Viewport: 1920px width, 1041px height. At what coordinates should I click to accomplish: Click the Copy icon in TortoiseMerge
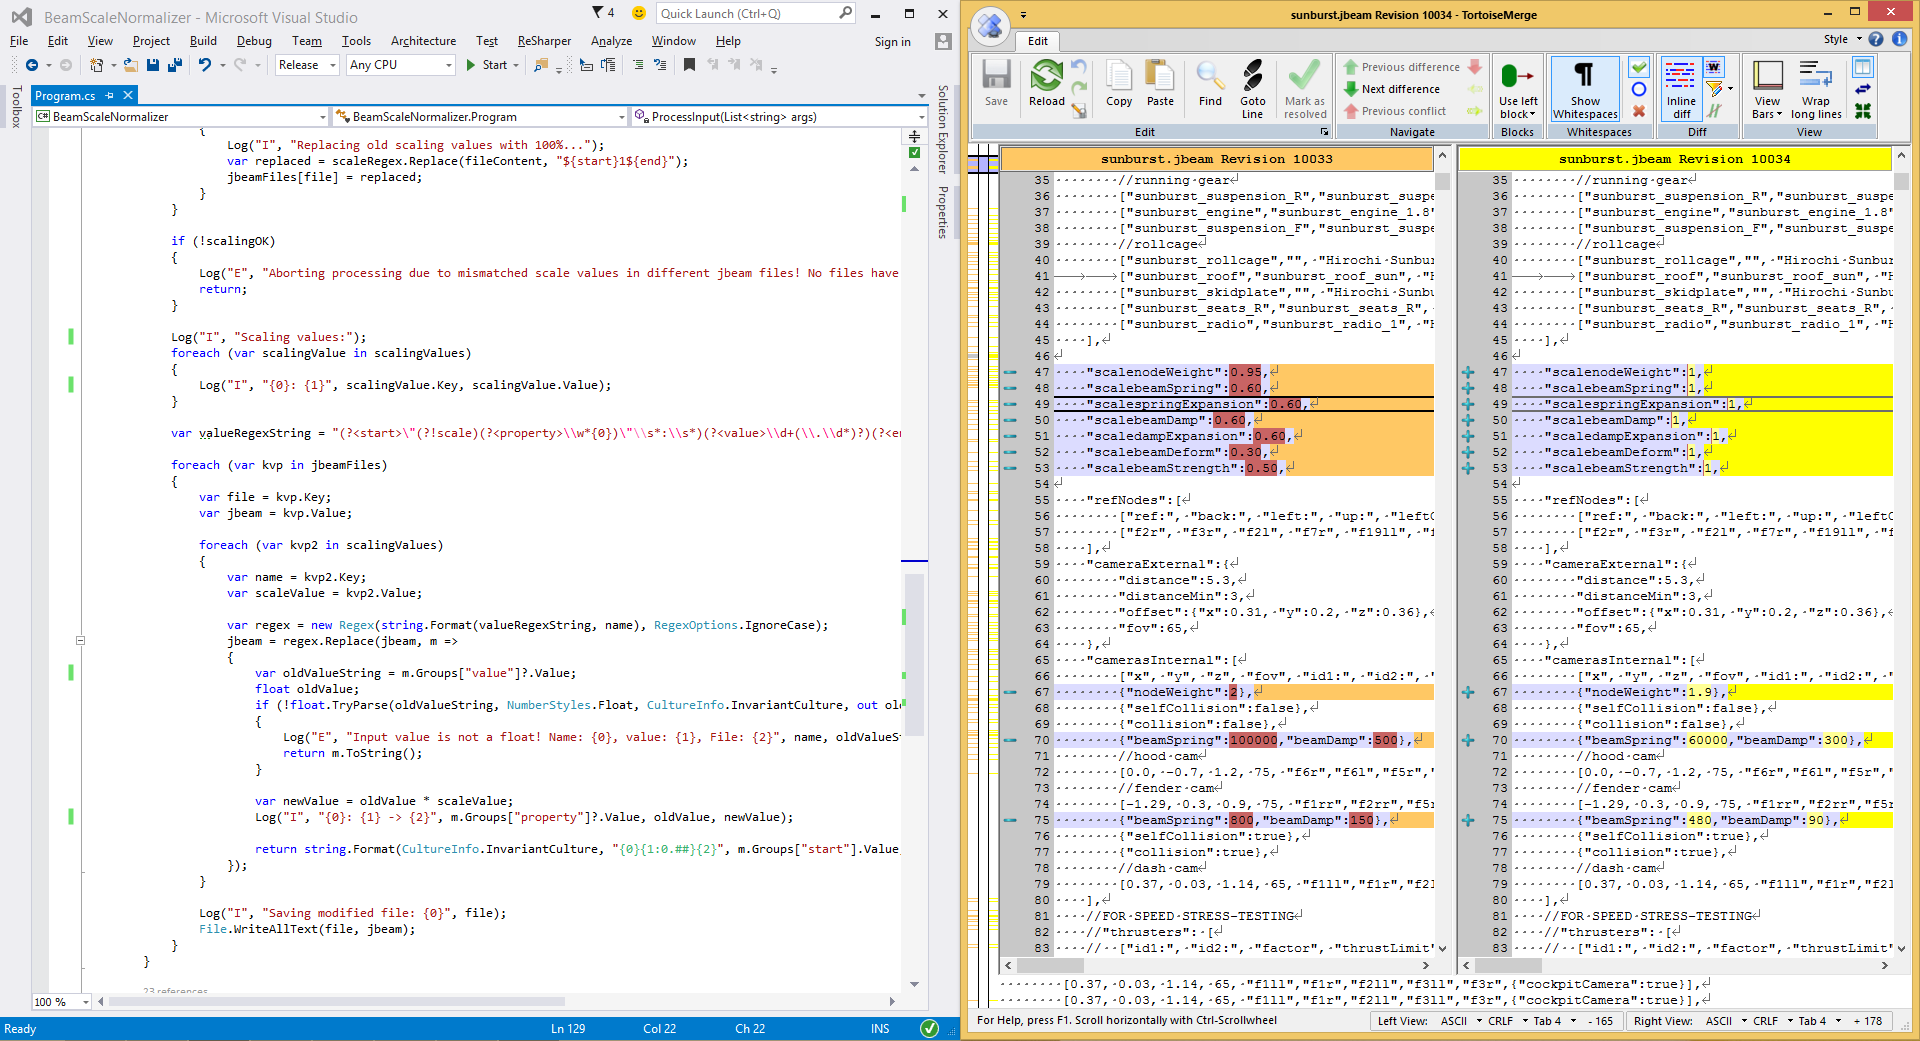(1119, 83)
